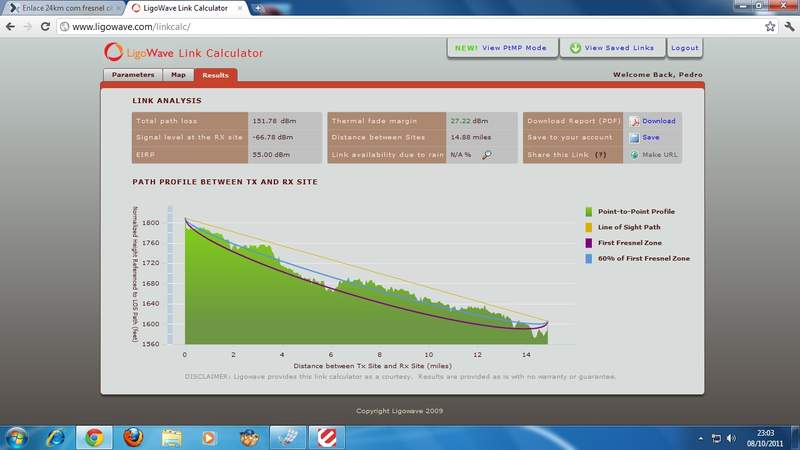Image resolution: width=800 pixels, height=450 pixels.
Task: Switch to the Map tab
Action: 178,74
